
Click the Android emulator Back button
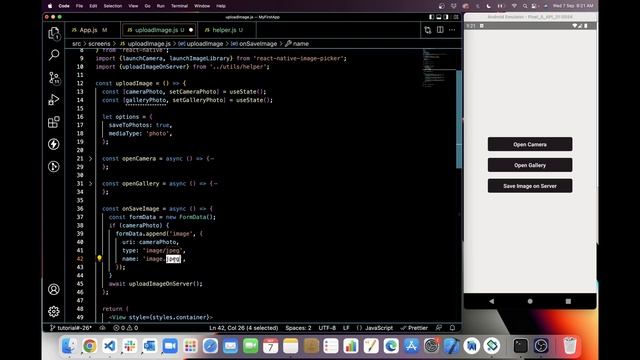(x=491, y=301)
